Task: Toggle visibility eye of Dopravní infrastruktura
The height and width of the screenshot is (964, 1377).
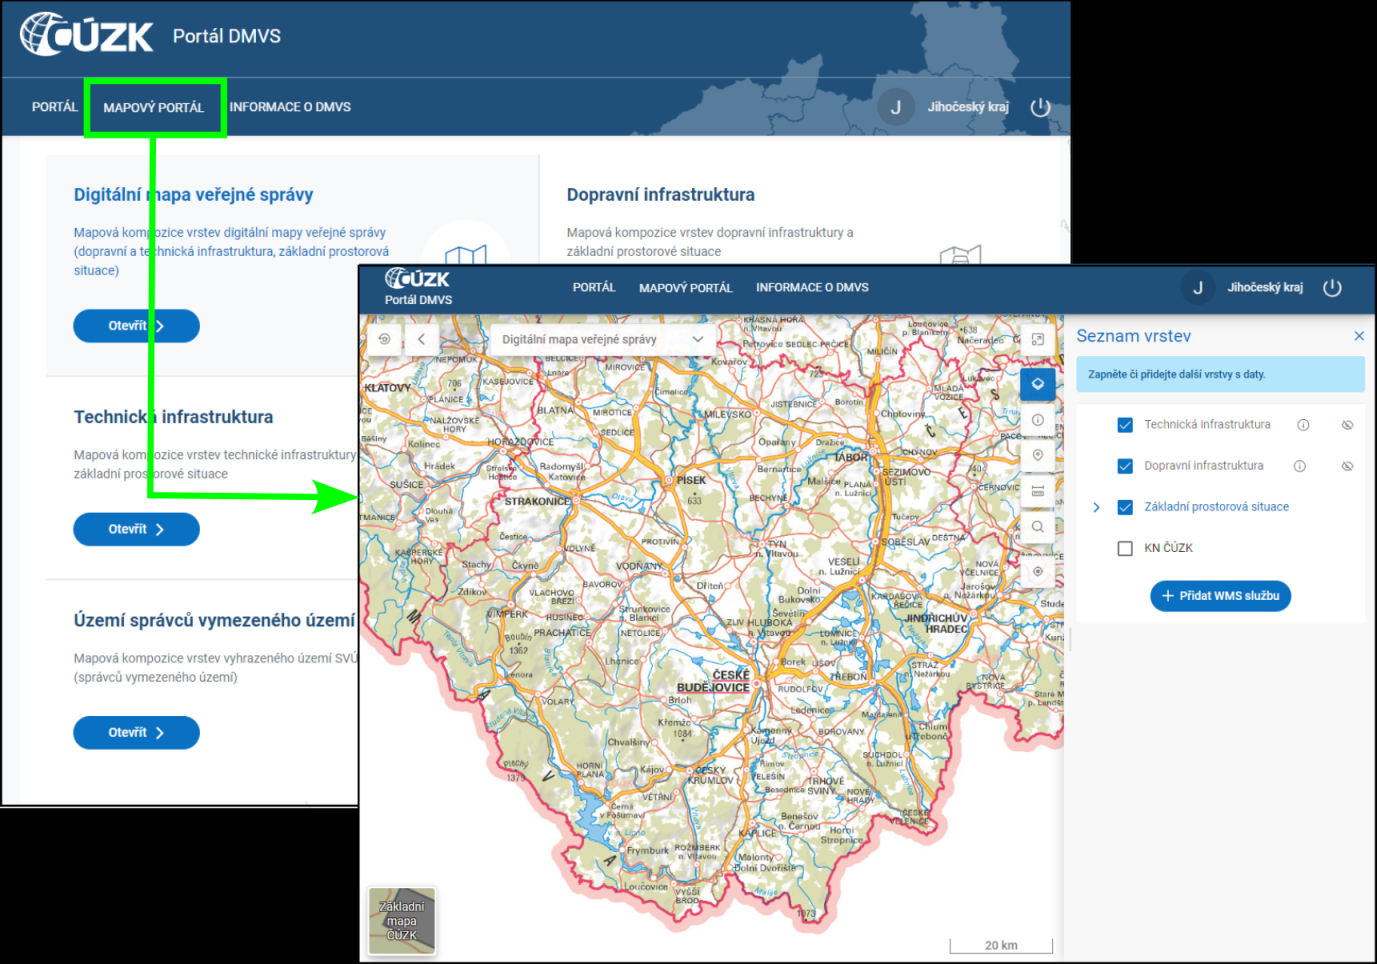Action: pos(1347,466)
